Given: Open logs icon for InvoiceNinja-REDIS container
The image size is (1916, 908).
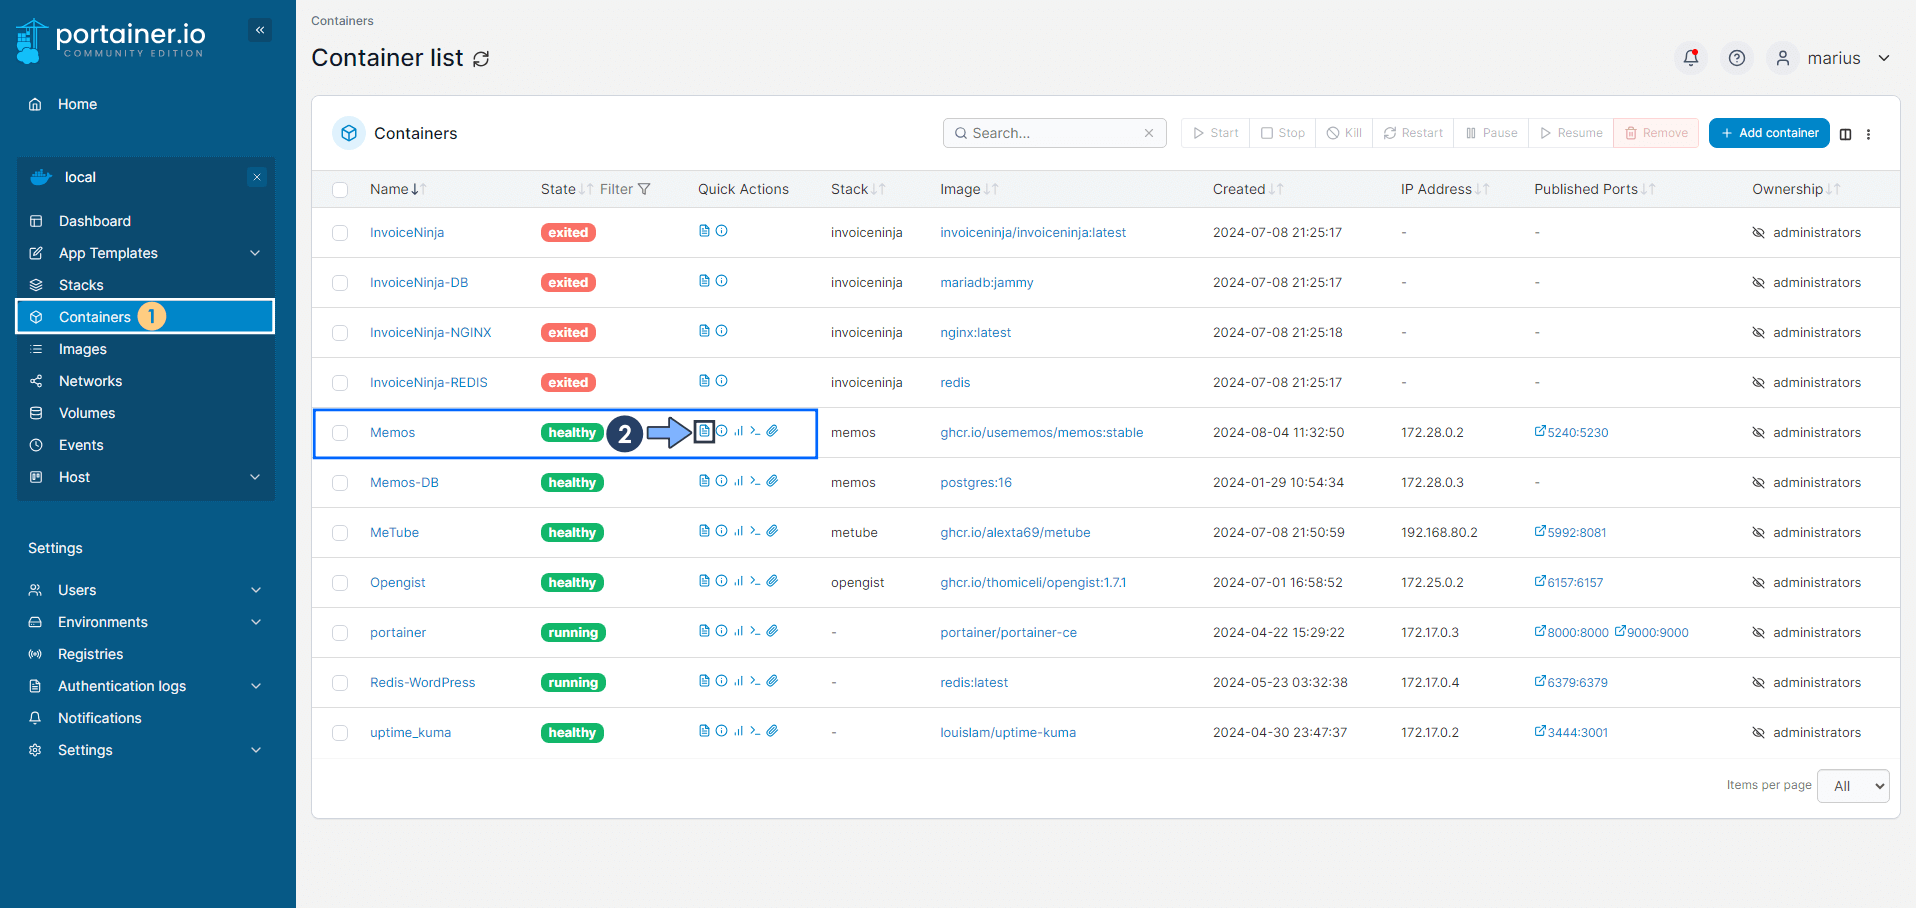Looking at the screenshot, I should 704,381.
